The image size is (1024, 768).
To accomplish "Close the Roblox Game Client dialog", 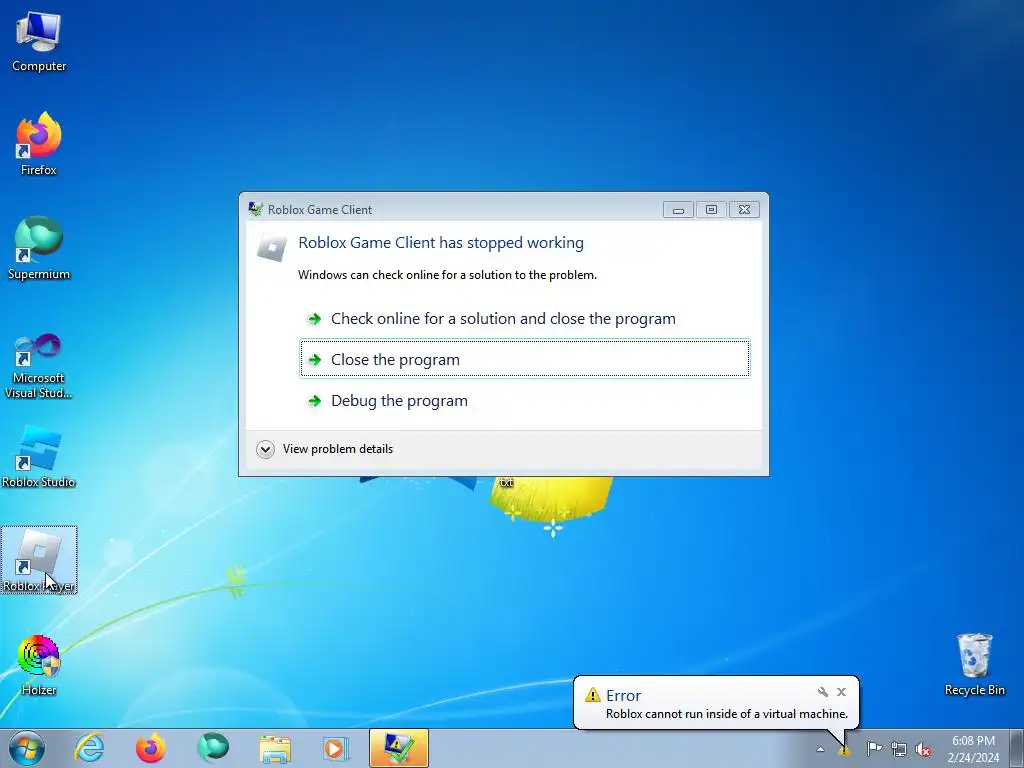I will 744,210.
